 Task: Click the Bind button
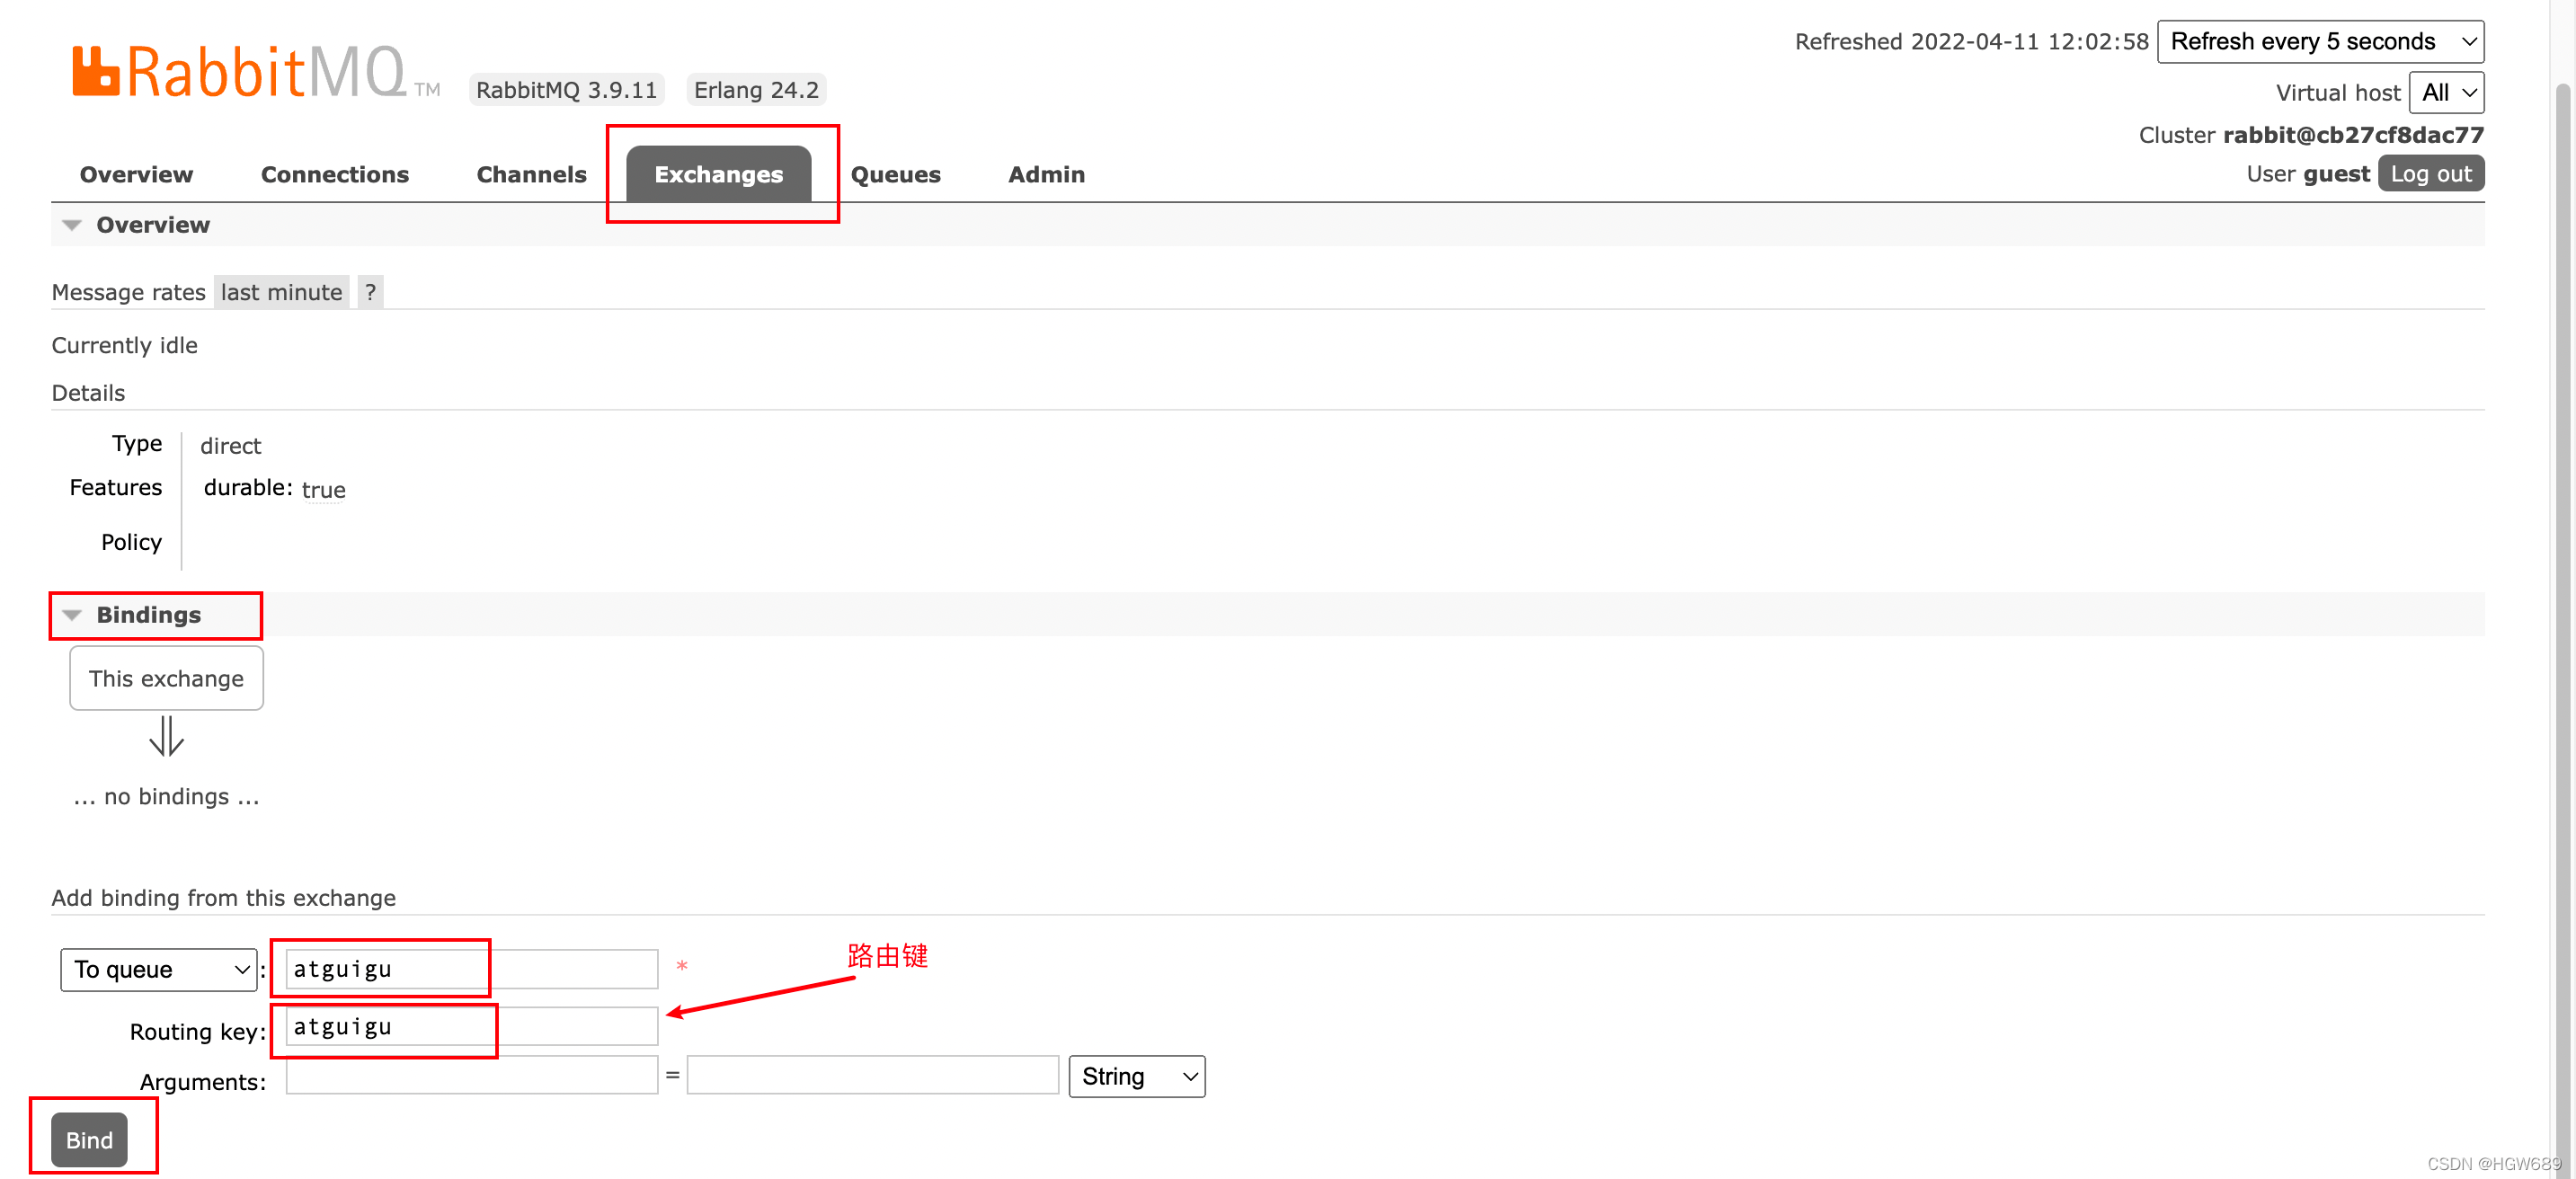tap(91, 1139)
